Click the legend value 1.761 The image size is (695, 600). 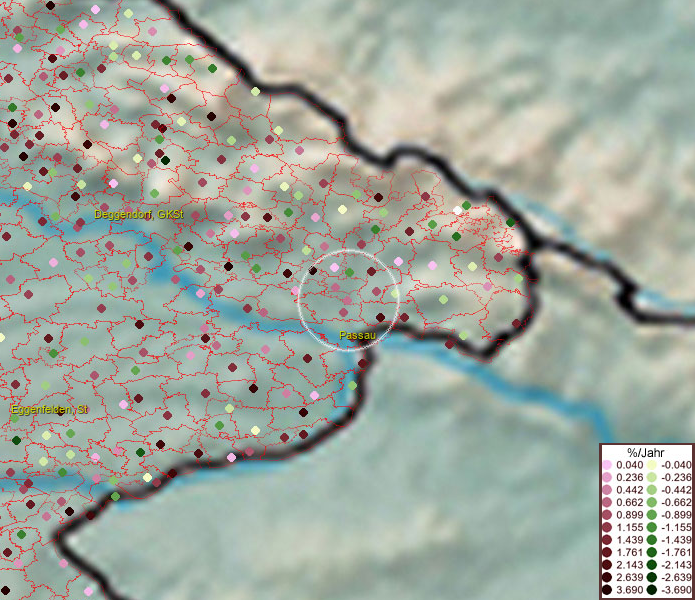(630, 552)
